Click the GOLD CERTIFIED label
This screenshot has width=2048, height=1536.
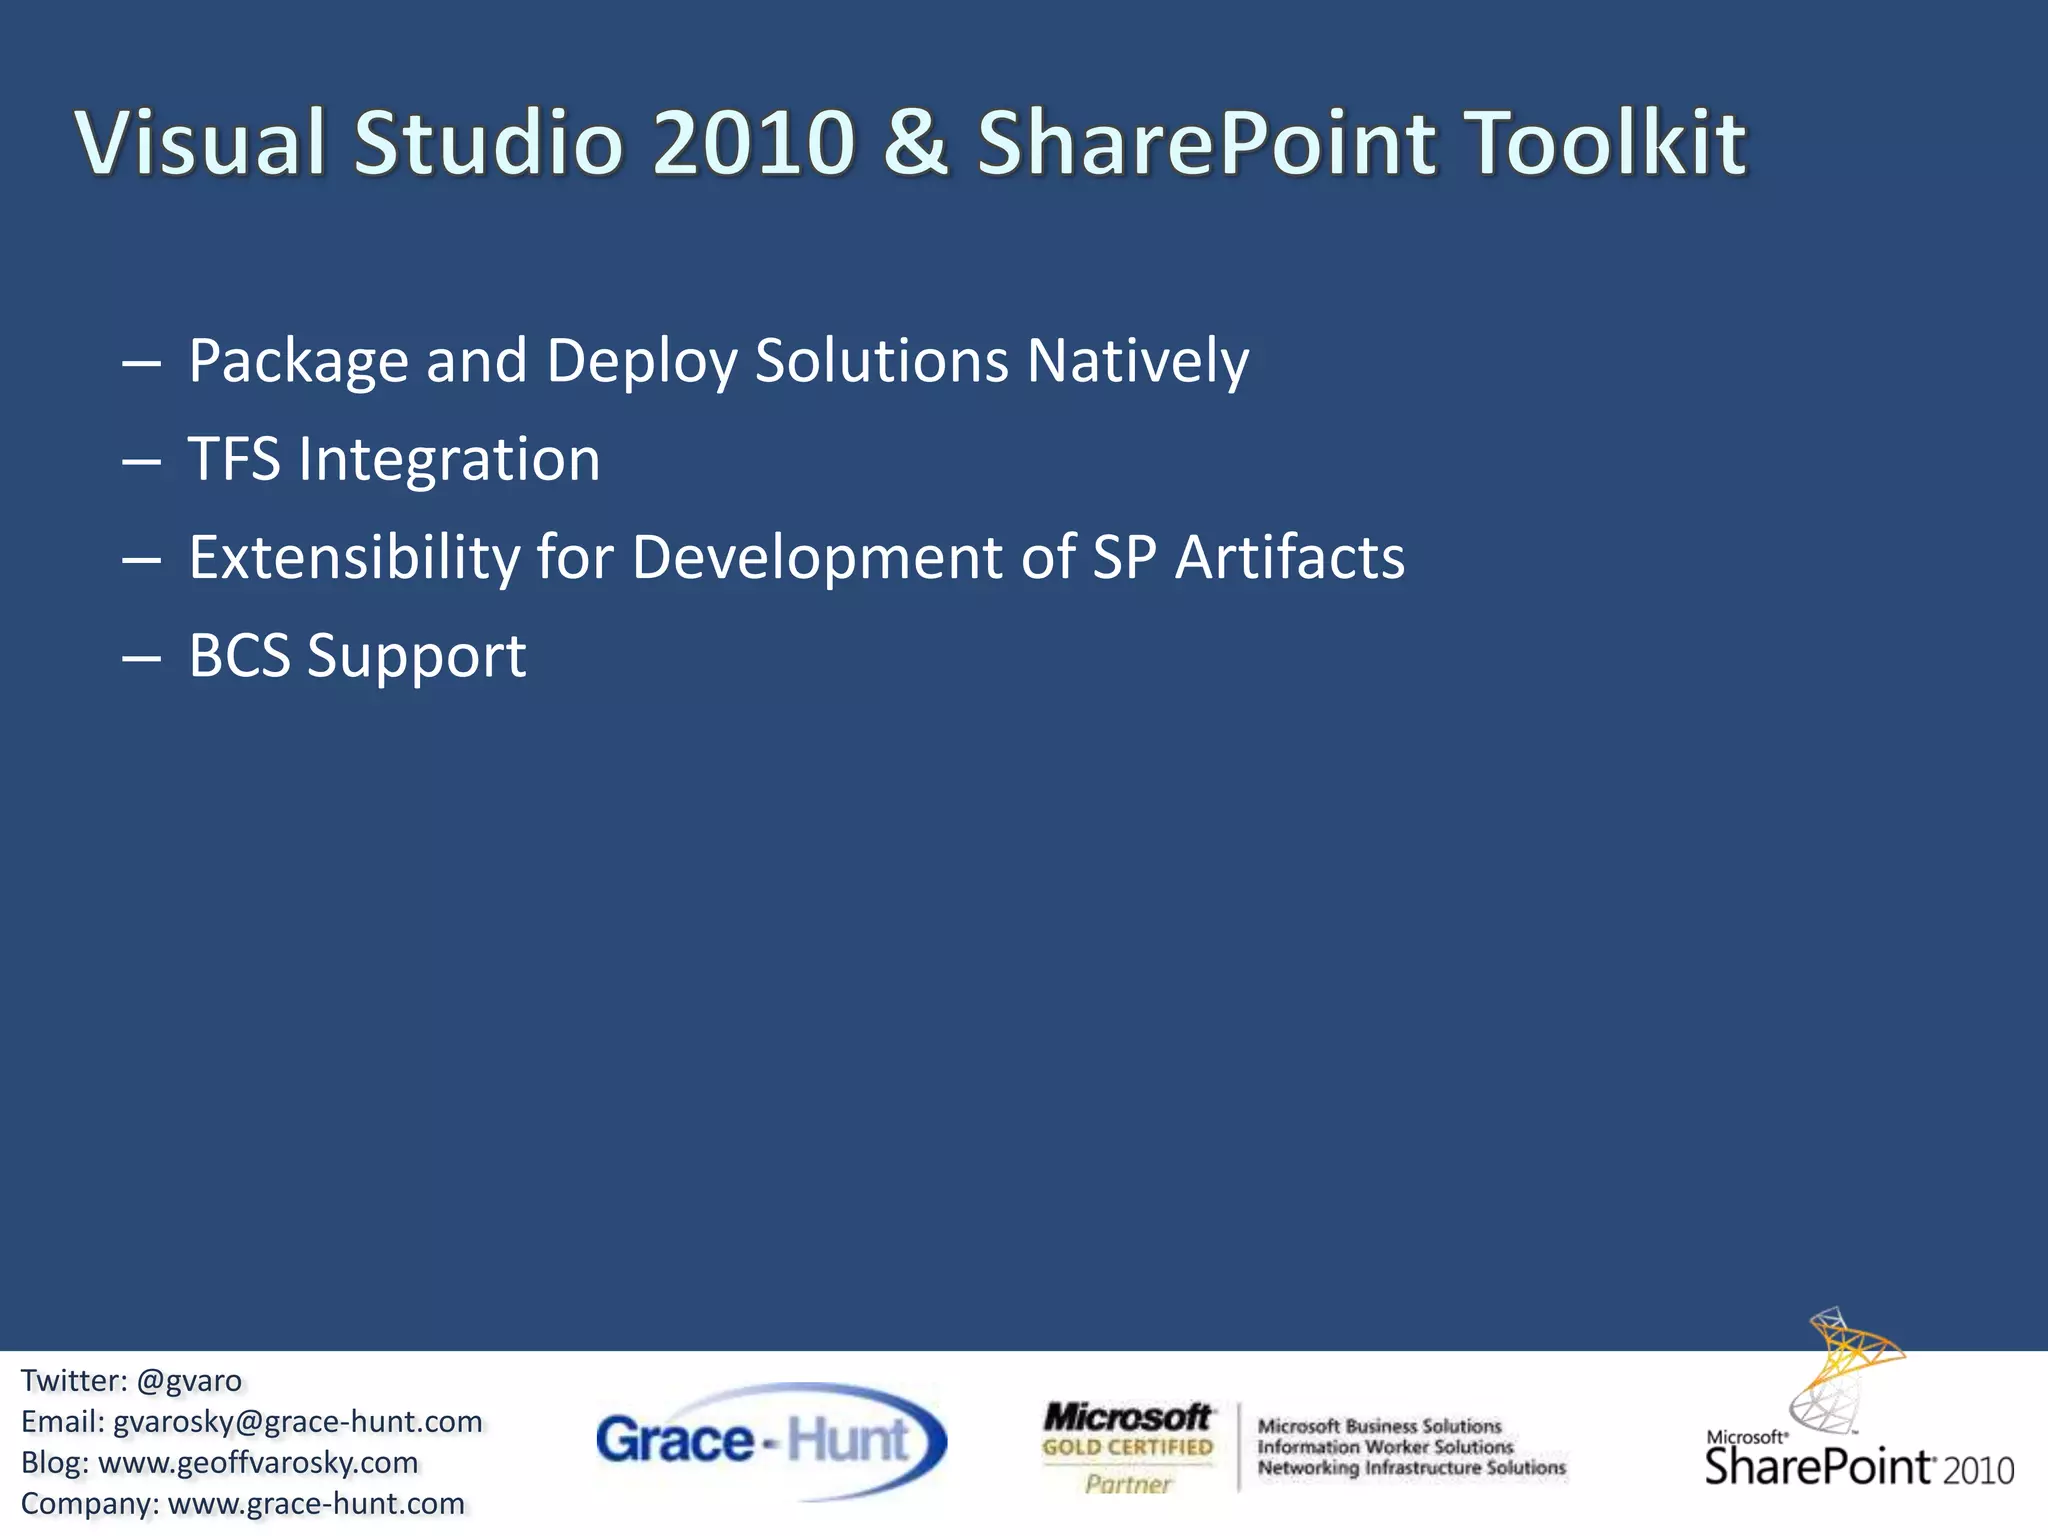click(1128, 1448)
